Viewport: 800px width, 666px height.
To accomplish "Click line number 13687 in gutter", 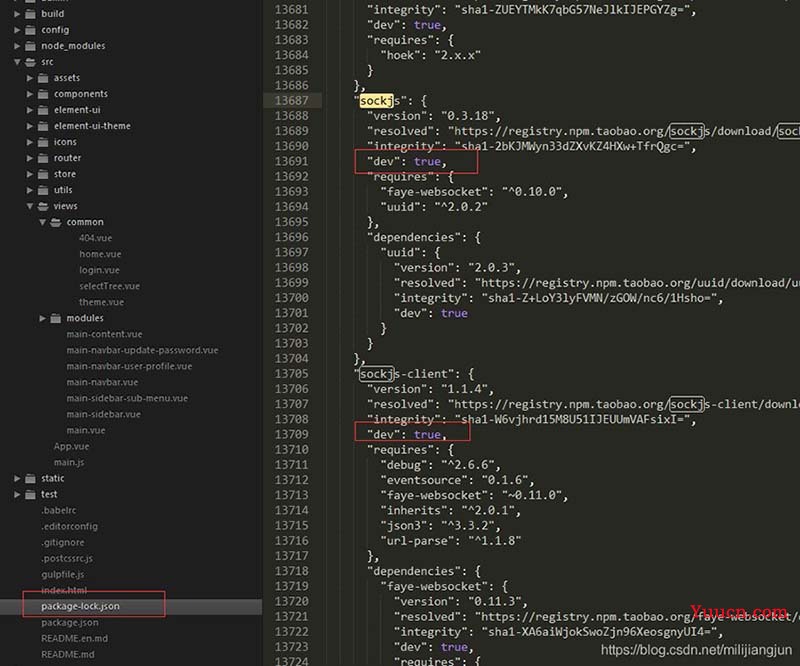I will (x=291, y=101).
